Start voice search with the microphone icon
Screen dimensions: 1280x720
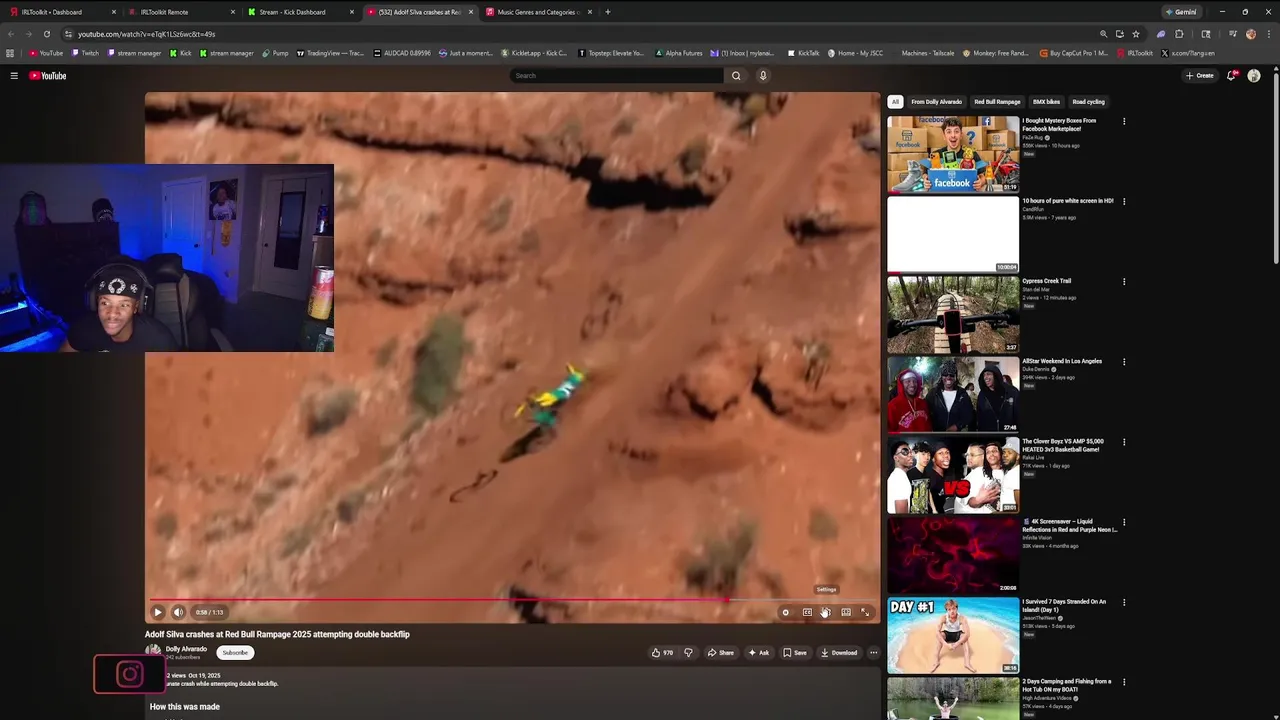[x=763, y=76]
